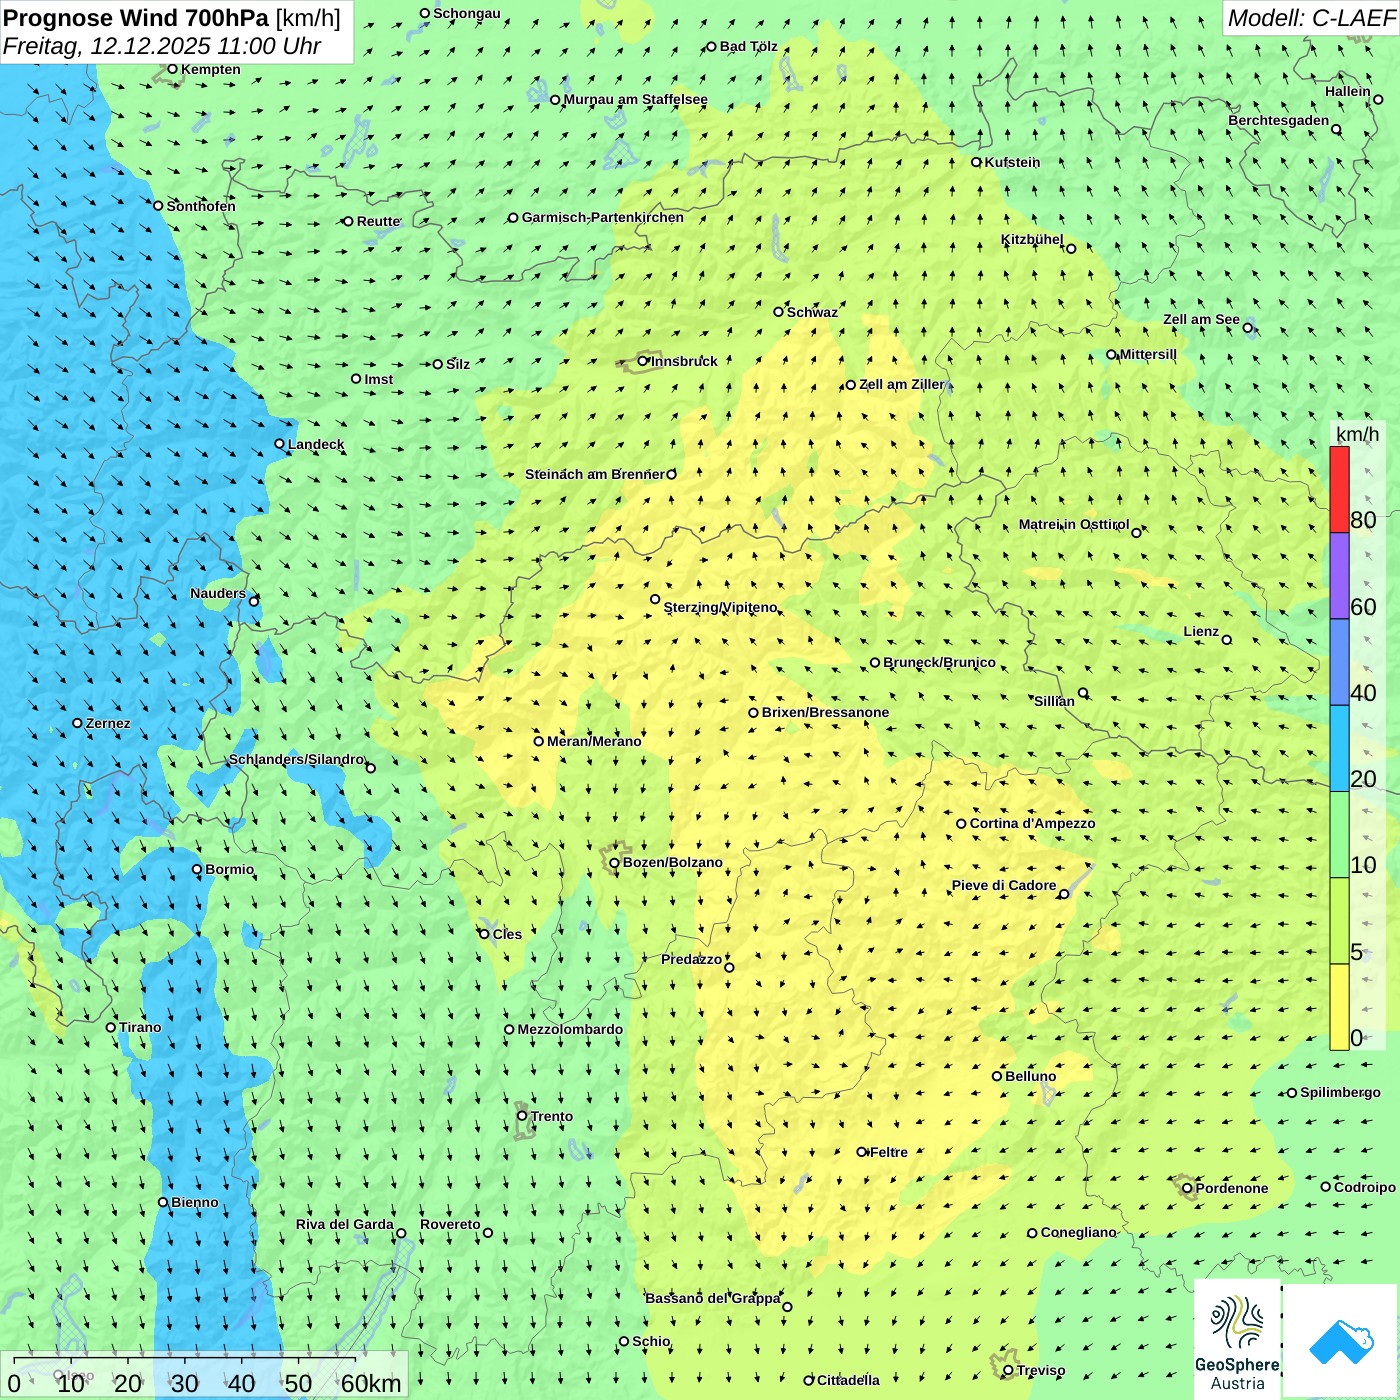The width and height of the screenshot is (1400, 1400).
Task: Click the 'Bad Tölz' label
Action: click(x=749, y=46)
